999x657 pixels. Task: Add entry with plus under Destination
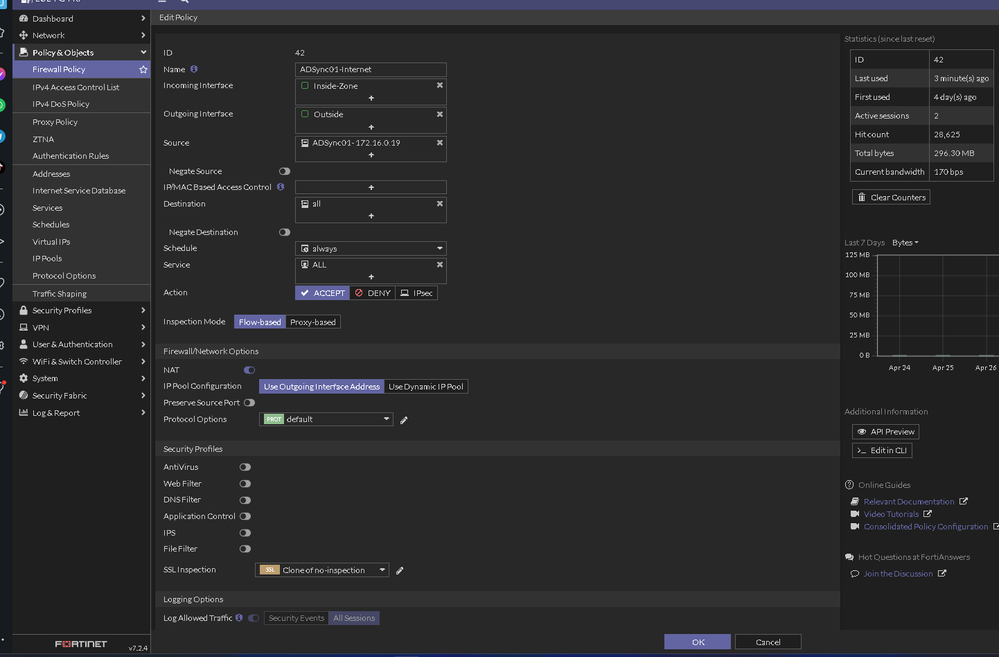click(371, 216)
